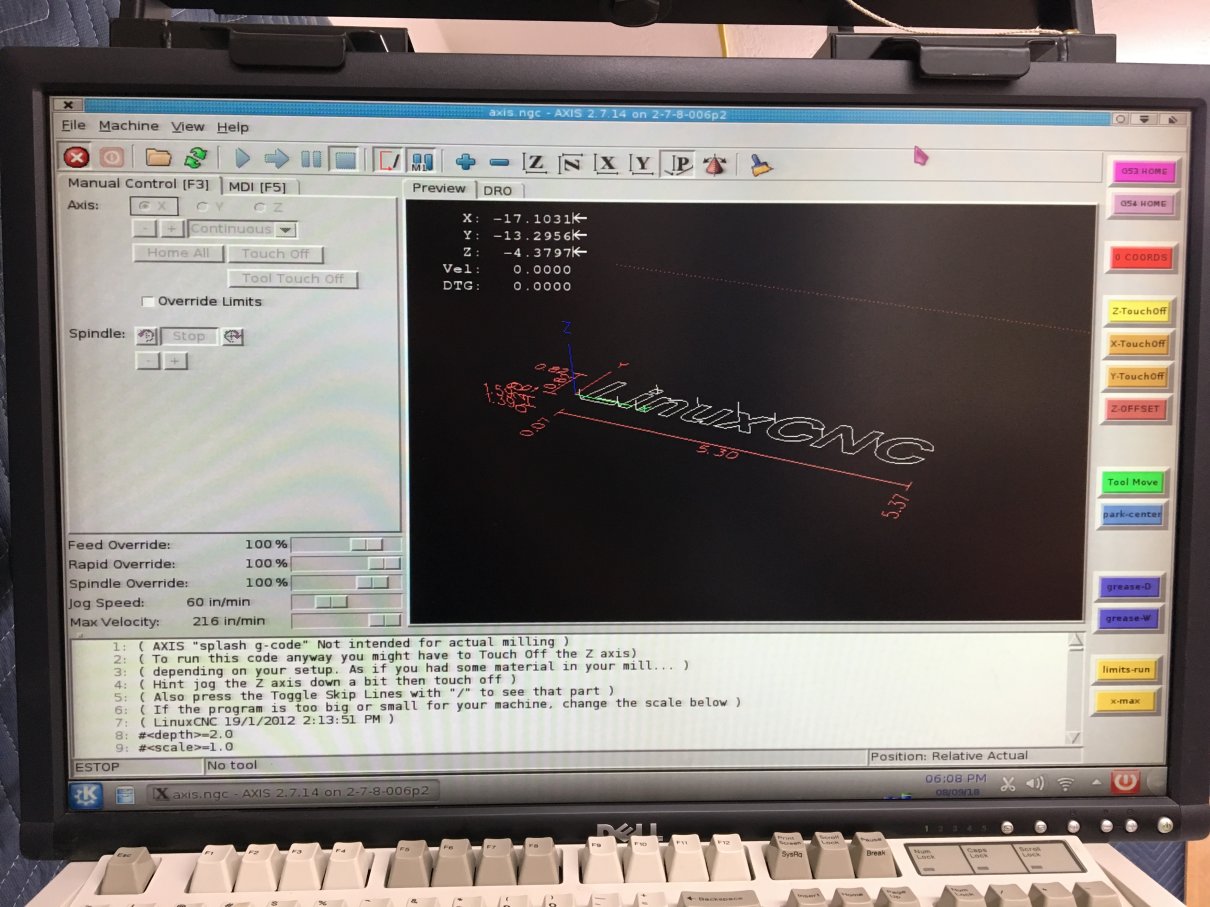Clear live plot with broom icon
This screenshot has width=1210, height=907.
(x=762, y=165)
